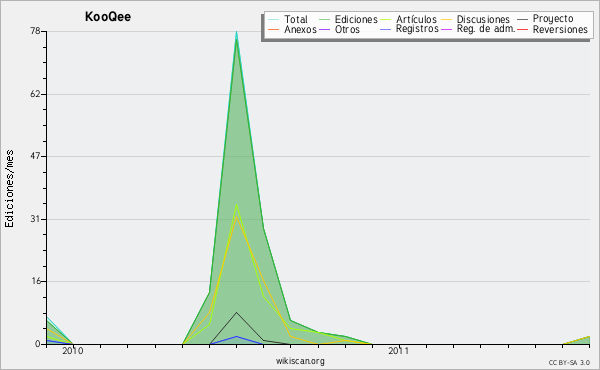The image size is (600, 370).
Task: Click the black Proyecto line peak
Action: point(236,313)
